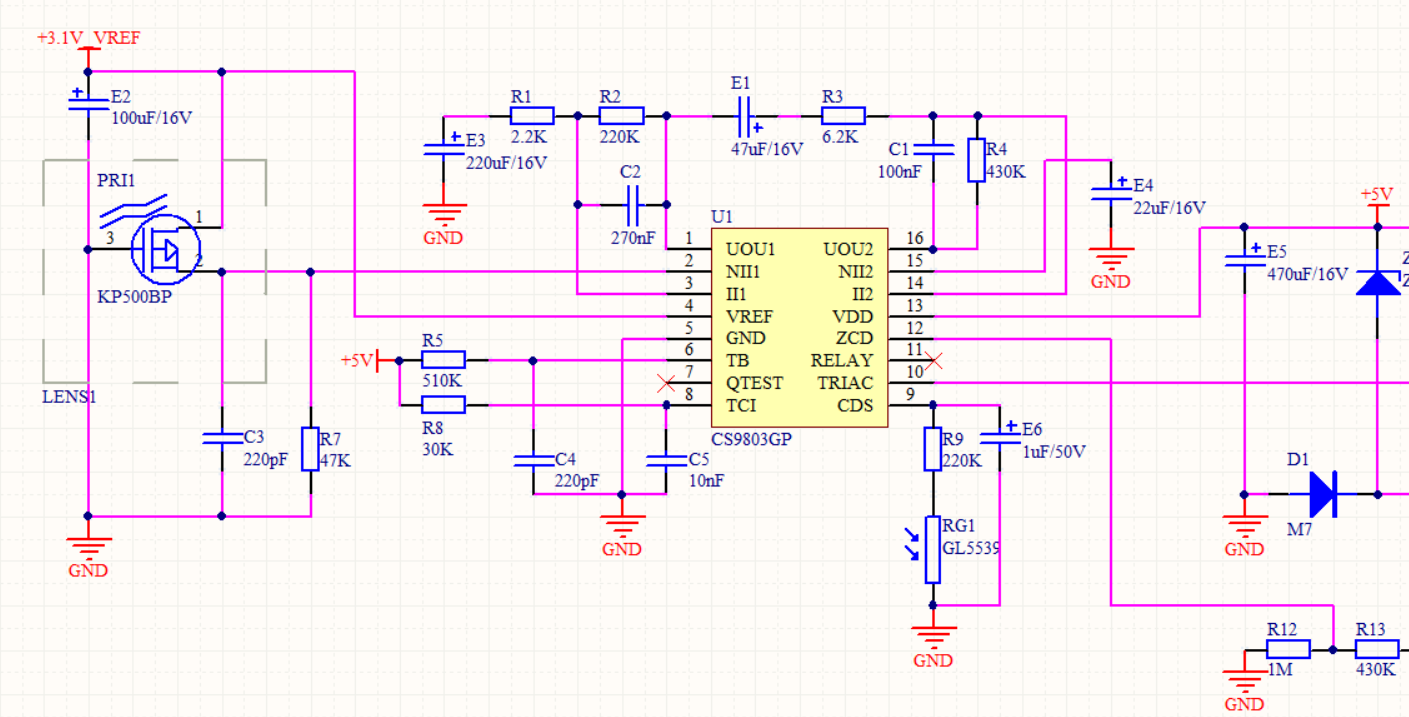1409x717 pixels.
Task: Click the E5 electrolytic capacitor symbol
Action: point(1244,256)
